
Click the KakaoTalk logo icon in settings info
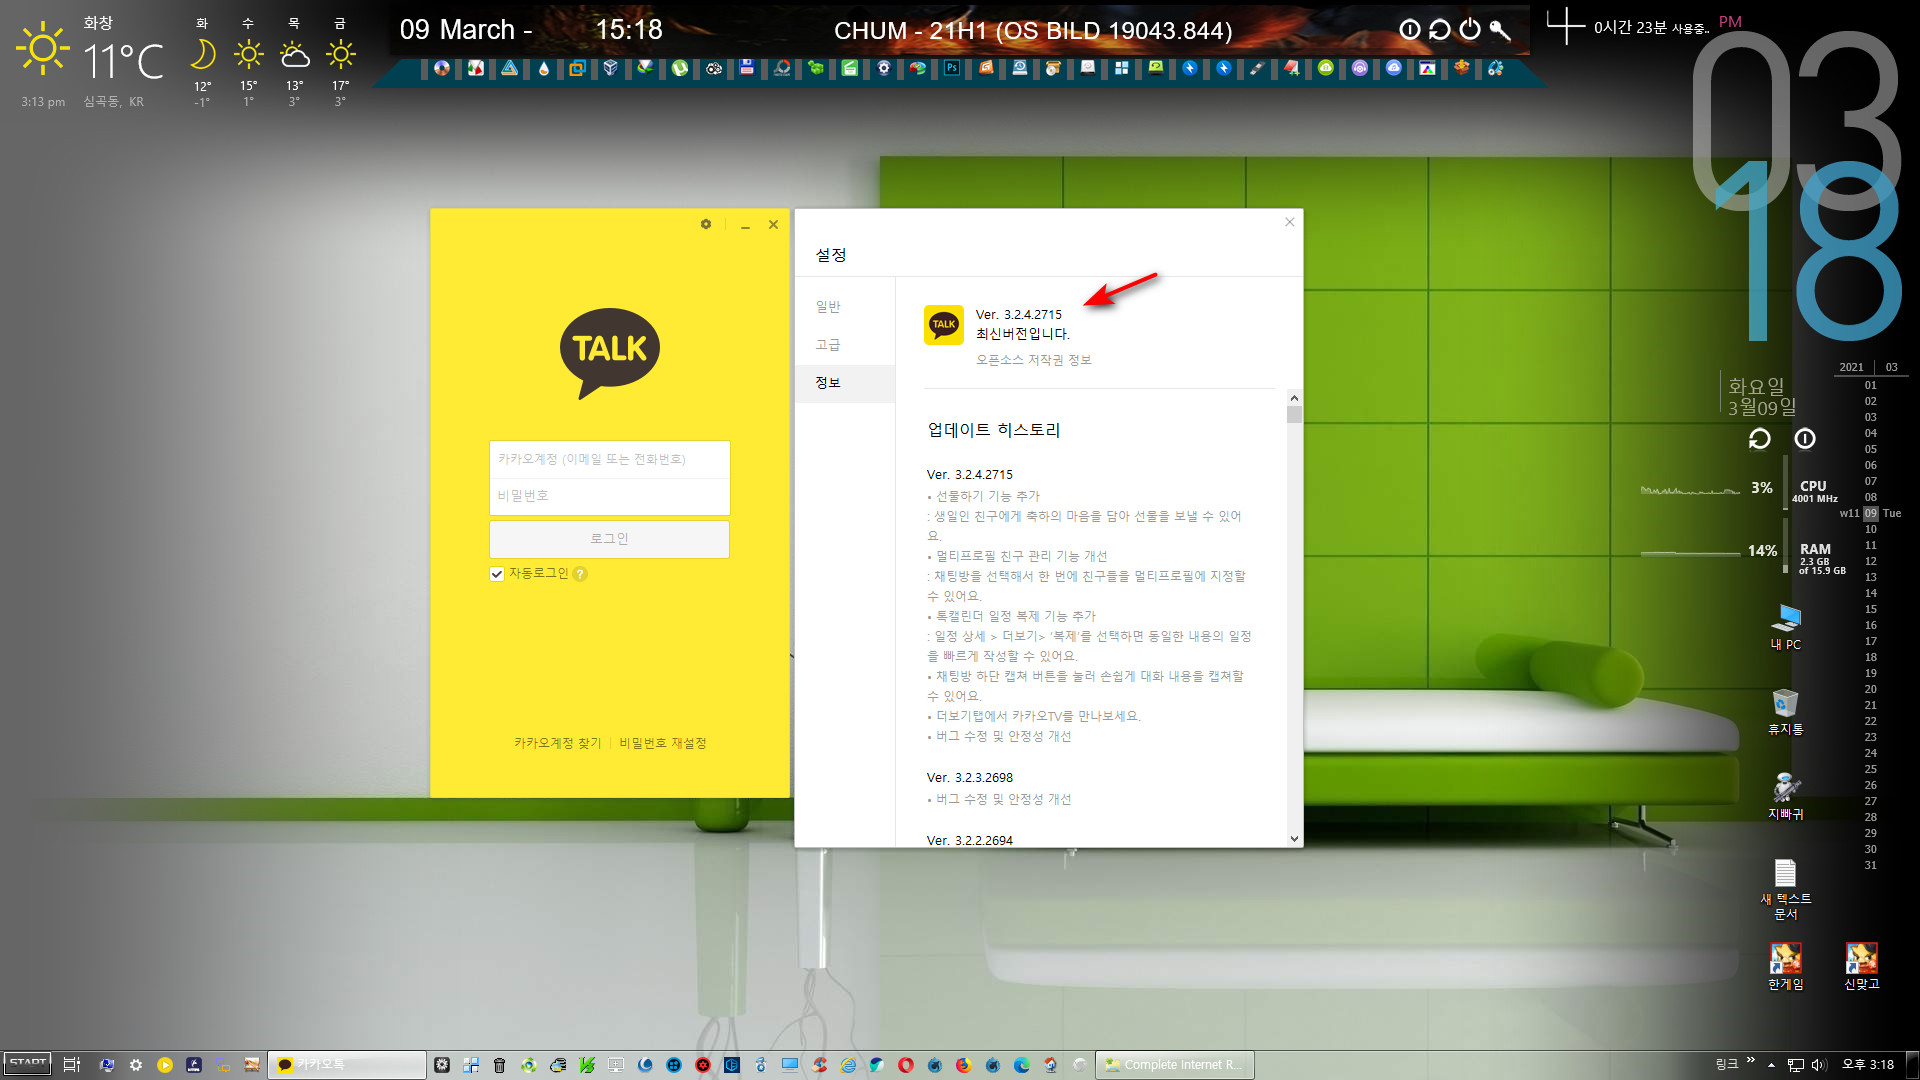tap(943, 325)
